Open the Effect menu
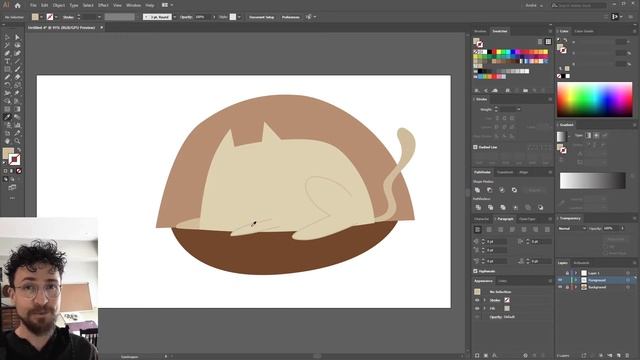Screen dimensions: 640x360 tap(103, 5)
